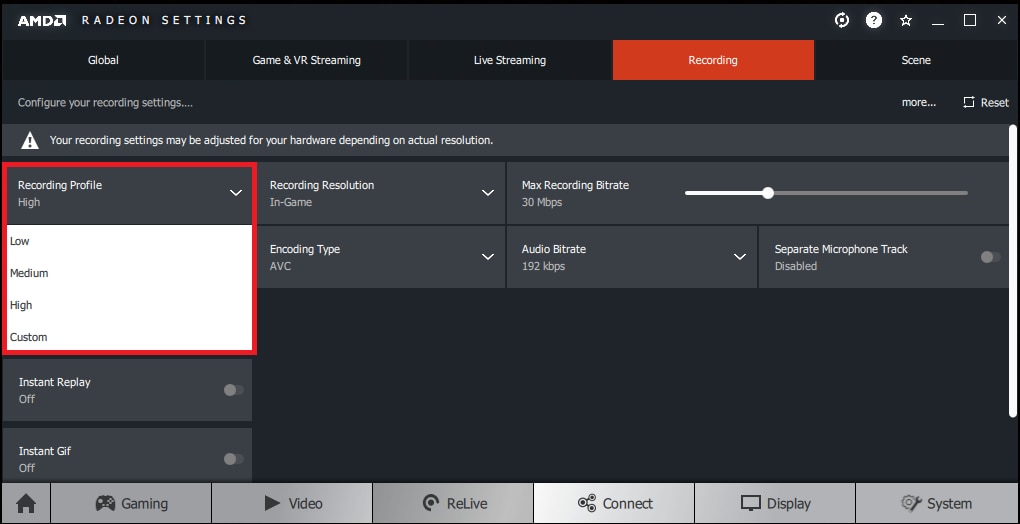Open the ReLive section
This screenshot has height=524, width=1020.
coord(453,503)
